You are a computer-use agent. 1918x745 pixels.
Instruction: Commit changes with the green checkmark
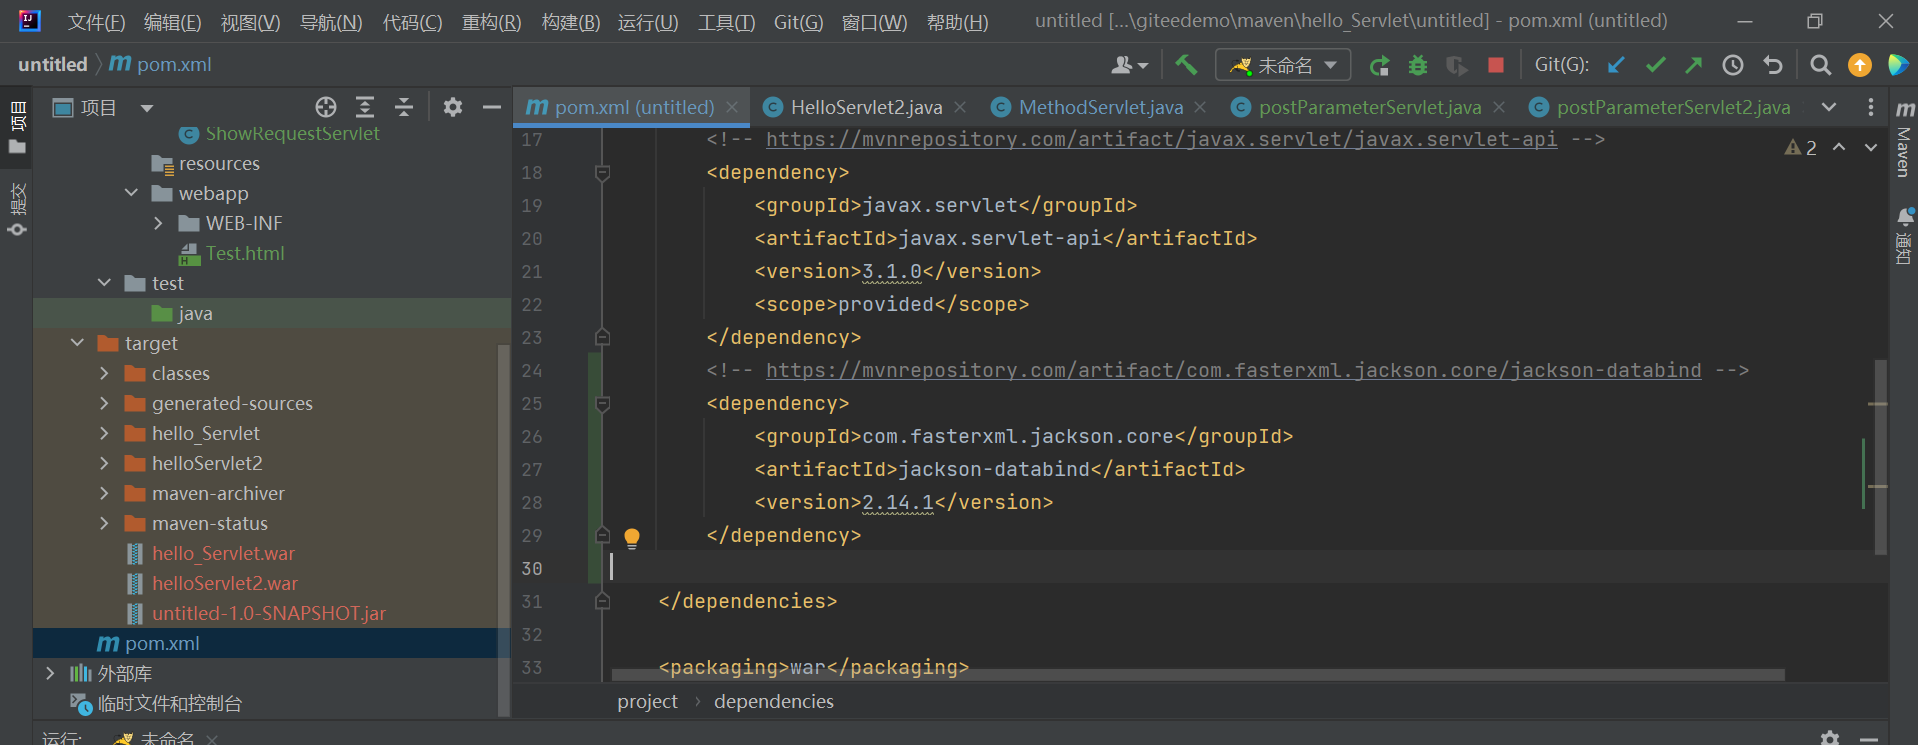(1655, 65)
